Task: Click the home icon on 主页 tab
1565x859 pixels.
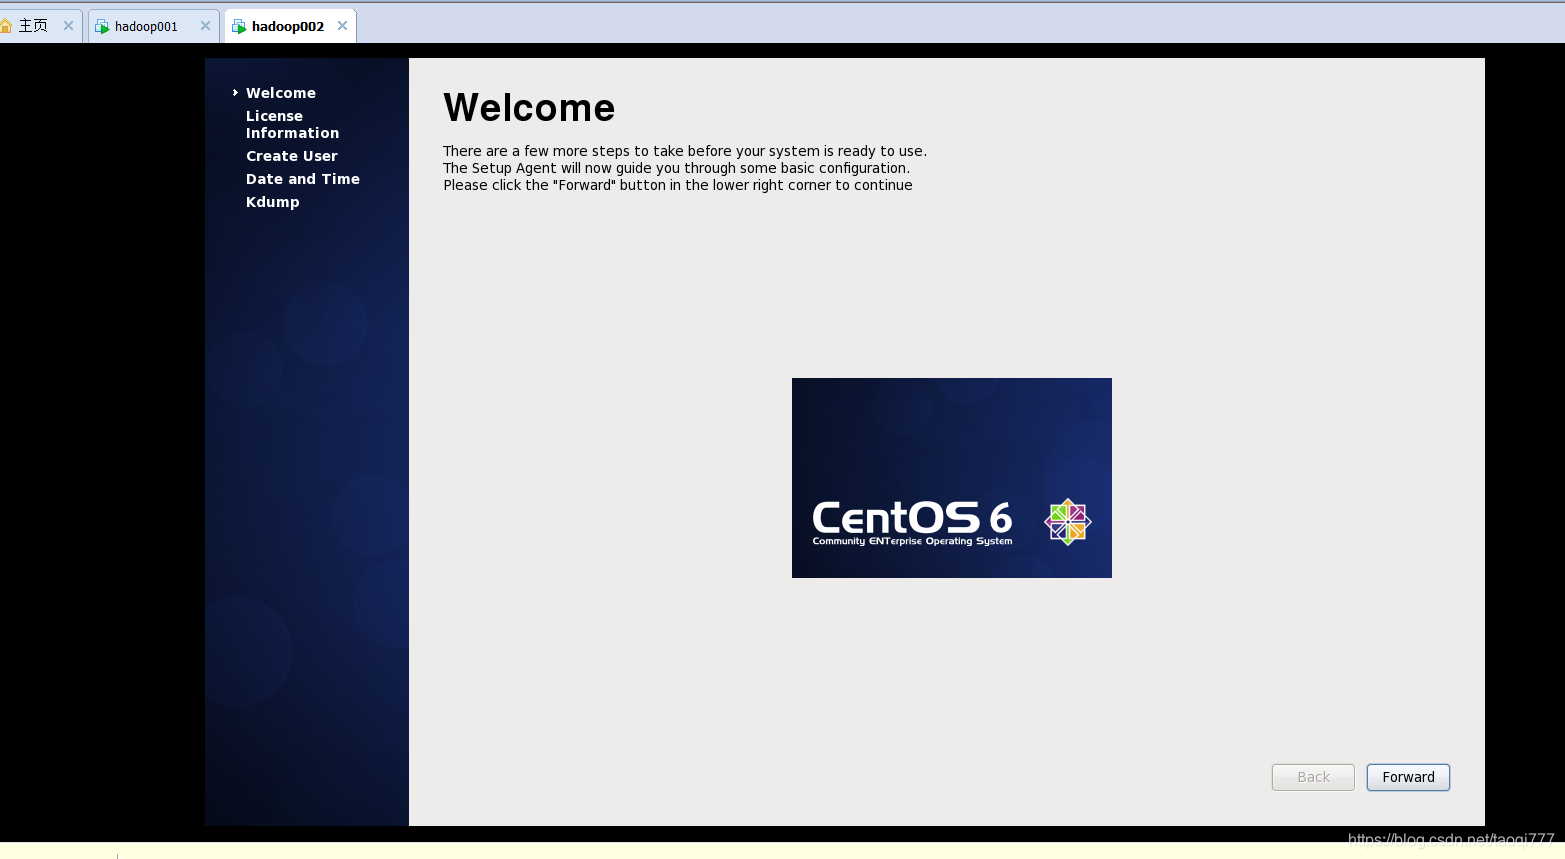Action: (5, 26)
